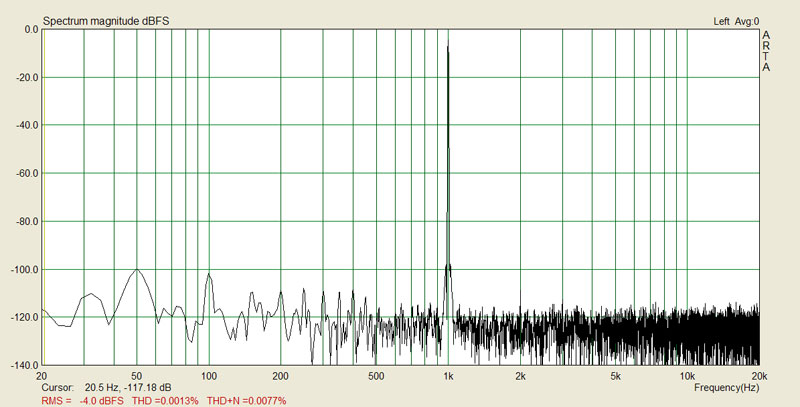This screenshot has height=407, width=800.
Task: Click the 'Spectrum magnitude dBFS' title text
Action: click(106, 21)
